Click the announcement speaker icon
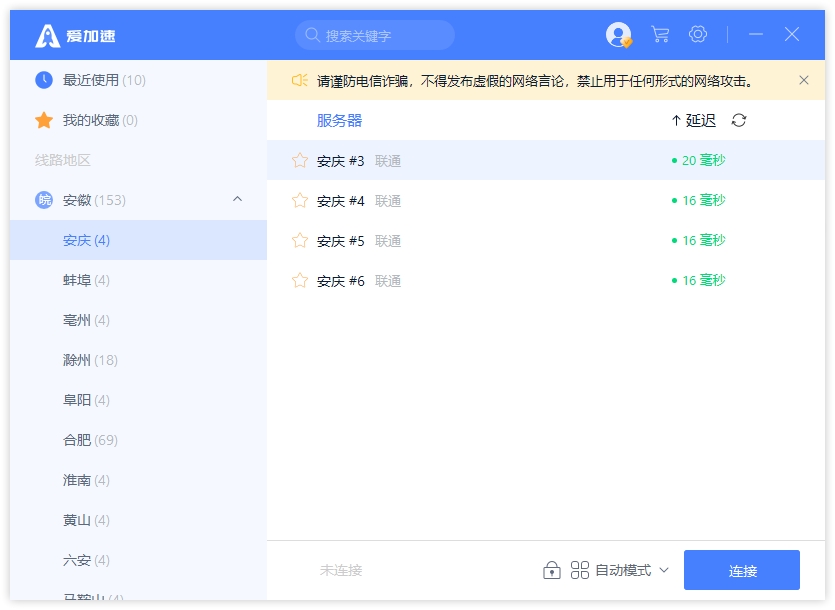This screenshot has width=835, height=610. [299, 80]
